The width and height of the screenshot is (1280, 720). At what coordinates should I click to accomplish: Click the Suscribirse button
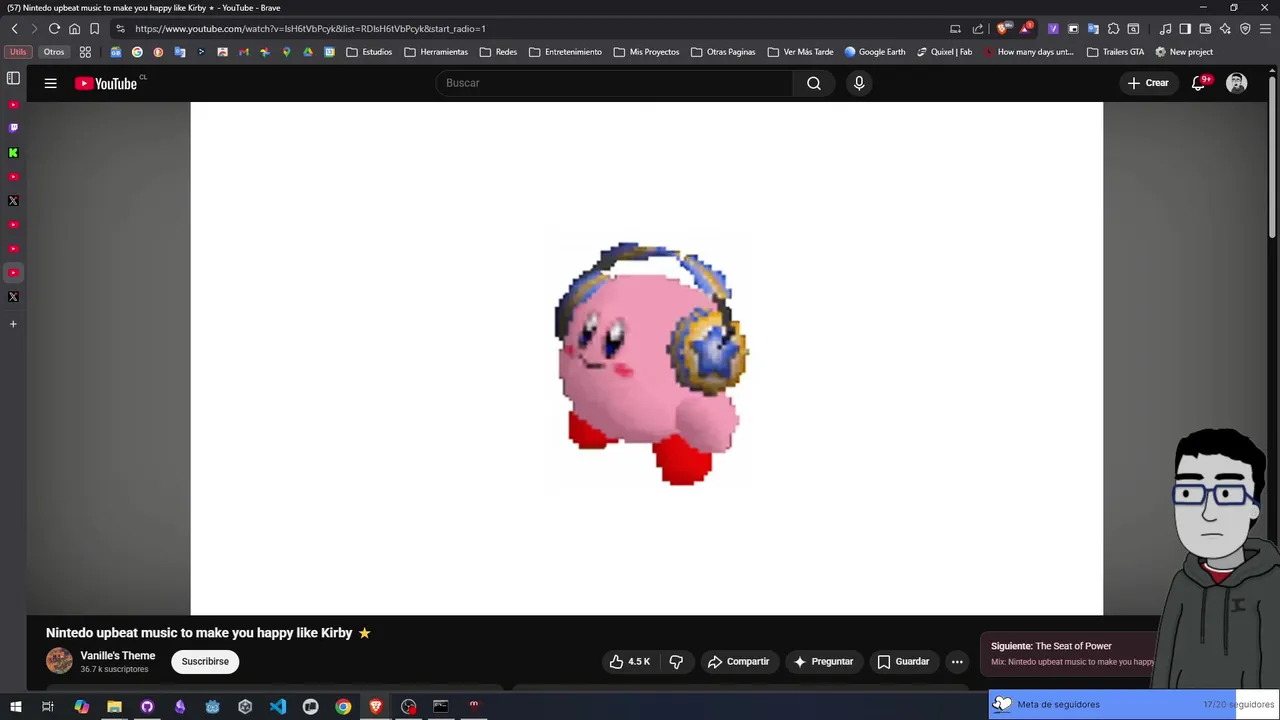[205, 662]
